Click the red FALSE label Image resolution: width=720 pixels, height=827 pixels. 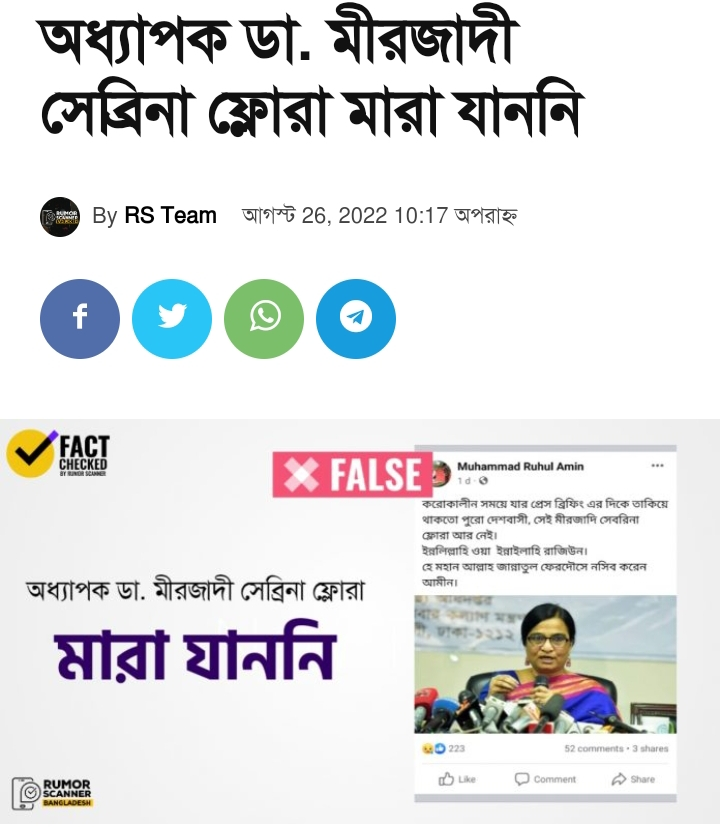click(352, 474)
